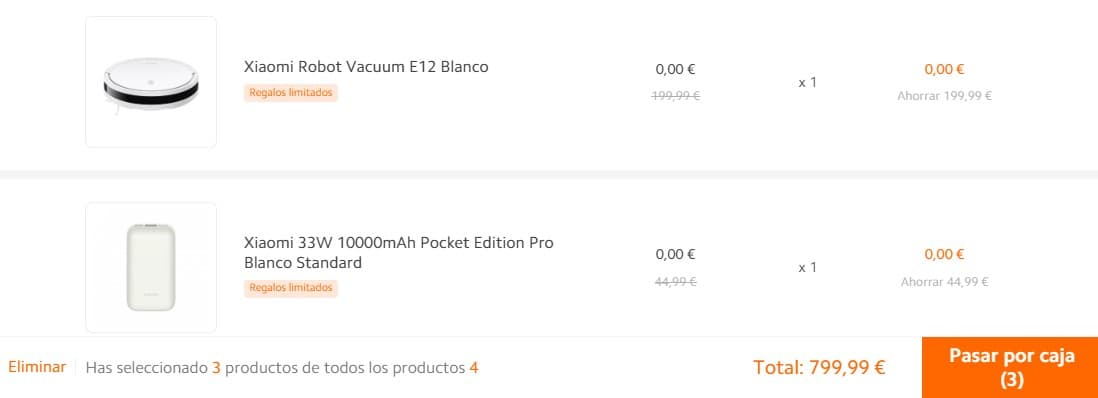Screen dimensions: 1098x398
Task: Click the Ahorrar 44,99 € savings text
Action: coord(945,282)
